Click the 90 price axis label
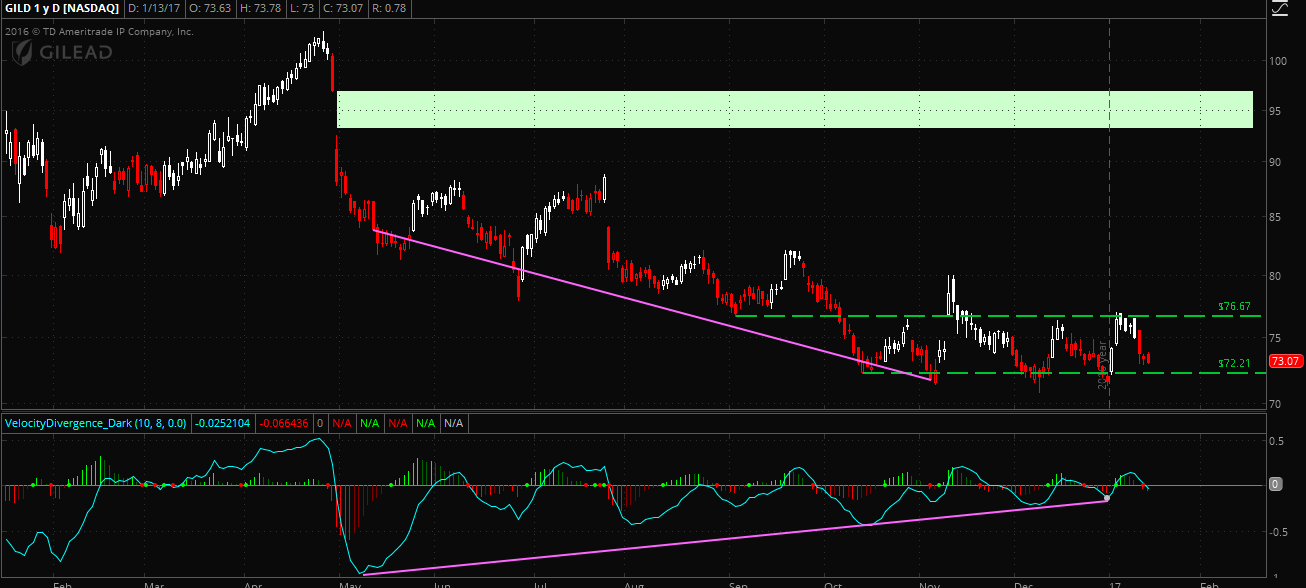Image resolution: width=1306 pixels, height=588 pixels. pyautogui.click(x=1277, y=160)
